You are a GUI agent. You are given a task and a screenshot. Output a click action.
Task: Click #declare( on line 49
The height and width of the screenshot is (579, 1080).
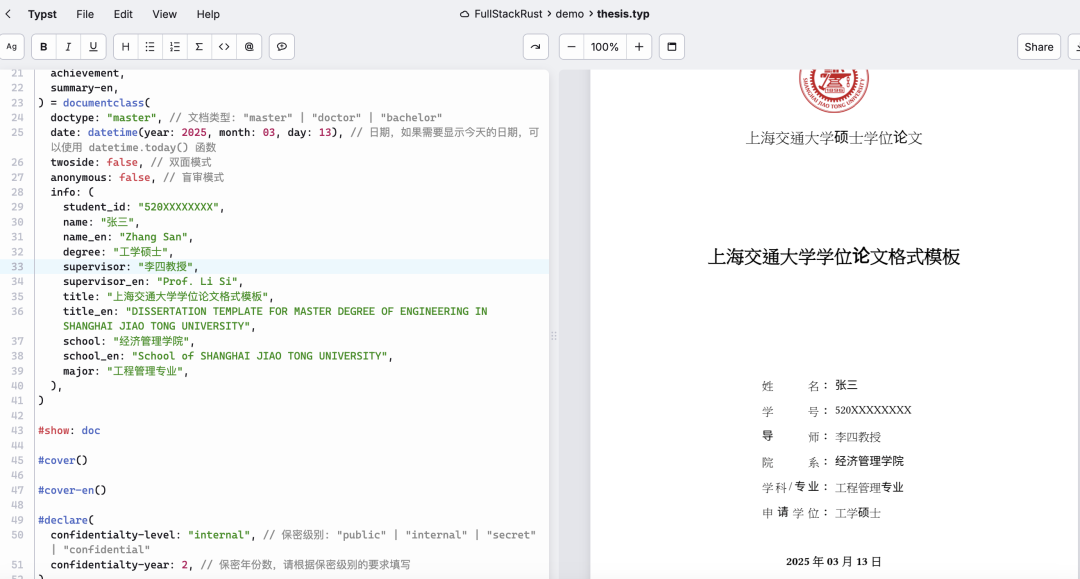(x=66, y=520)
